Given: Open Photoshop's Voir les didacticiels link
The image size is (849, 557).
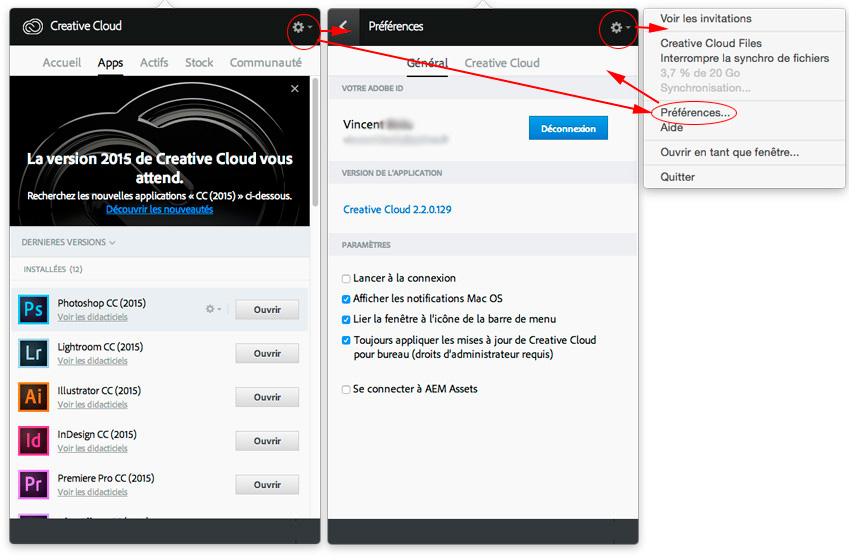Looking at the screenshot, I should 93,317.
